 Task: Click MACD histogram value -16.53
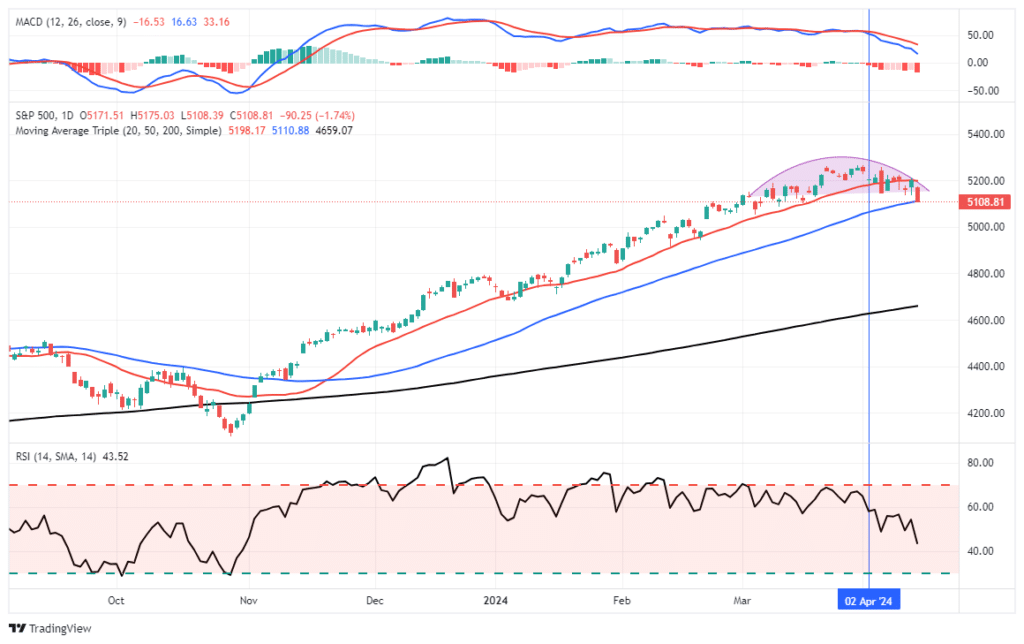point(149,22)
